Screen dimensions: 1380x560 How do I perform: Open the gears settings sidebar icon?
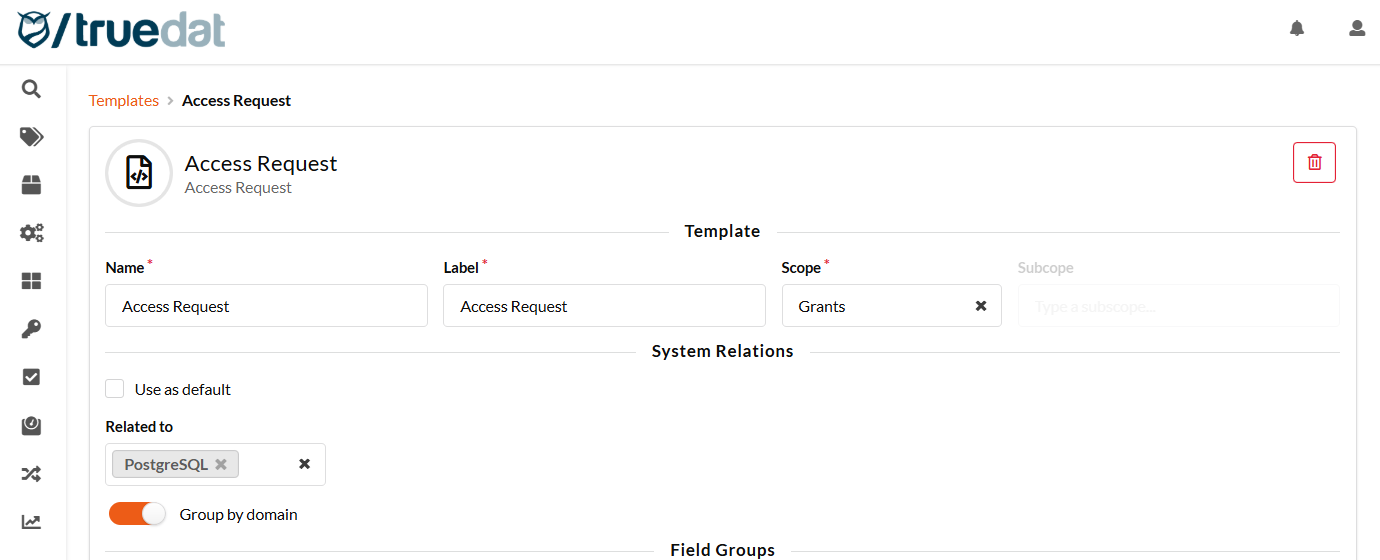pyautogui.click(x=31, y=233)
